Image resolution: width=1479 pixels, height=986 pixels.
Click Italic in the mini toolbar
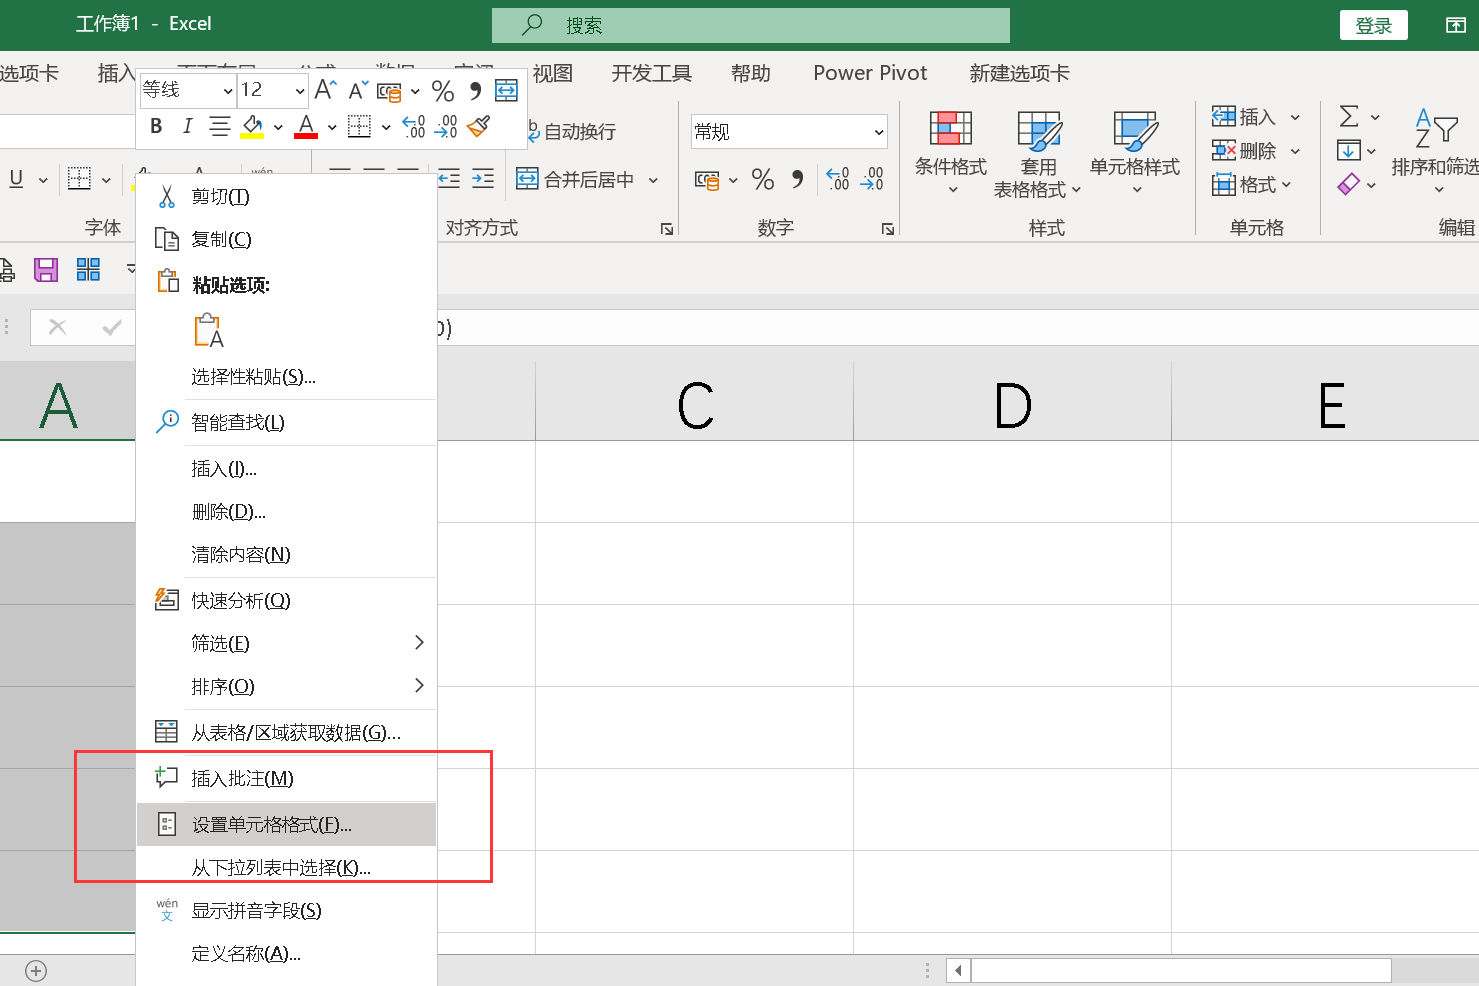point(187,126)
